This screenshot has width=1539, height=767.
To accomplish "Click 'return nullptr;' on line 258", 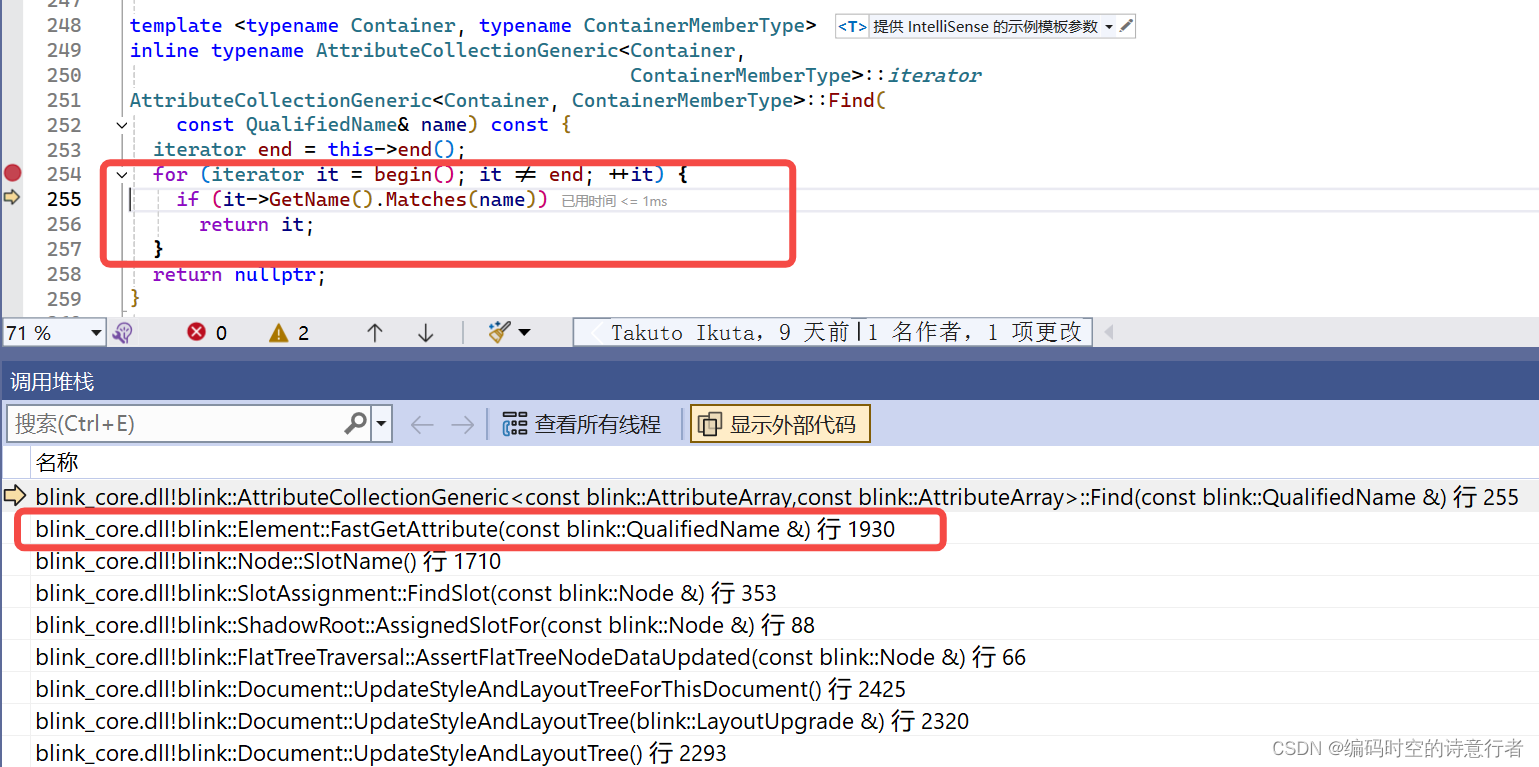I will click(x=239, y=275).
